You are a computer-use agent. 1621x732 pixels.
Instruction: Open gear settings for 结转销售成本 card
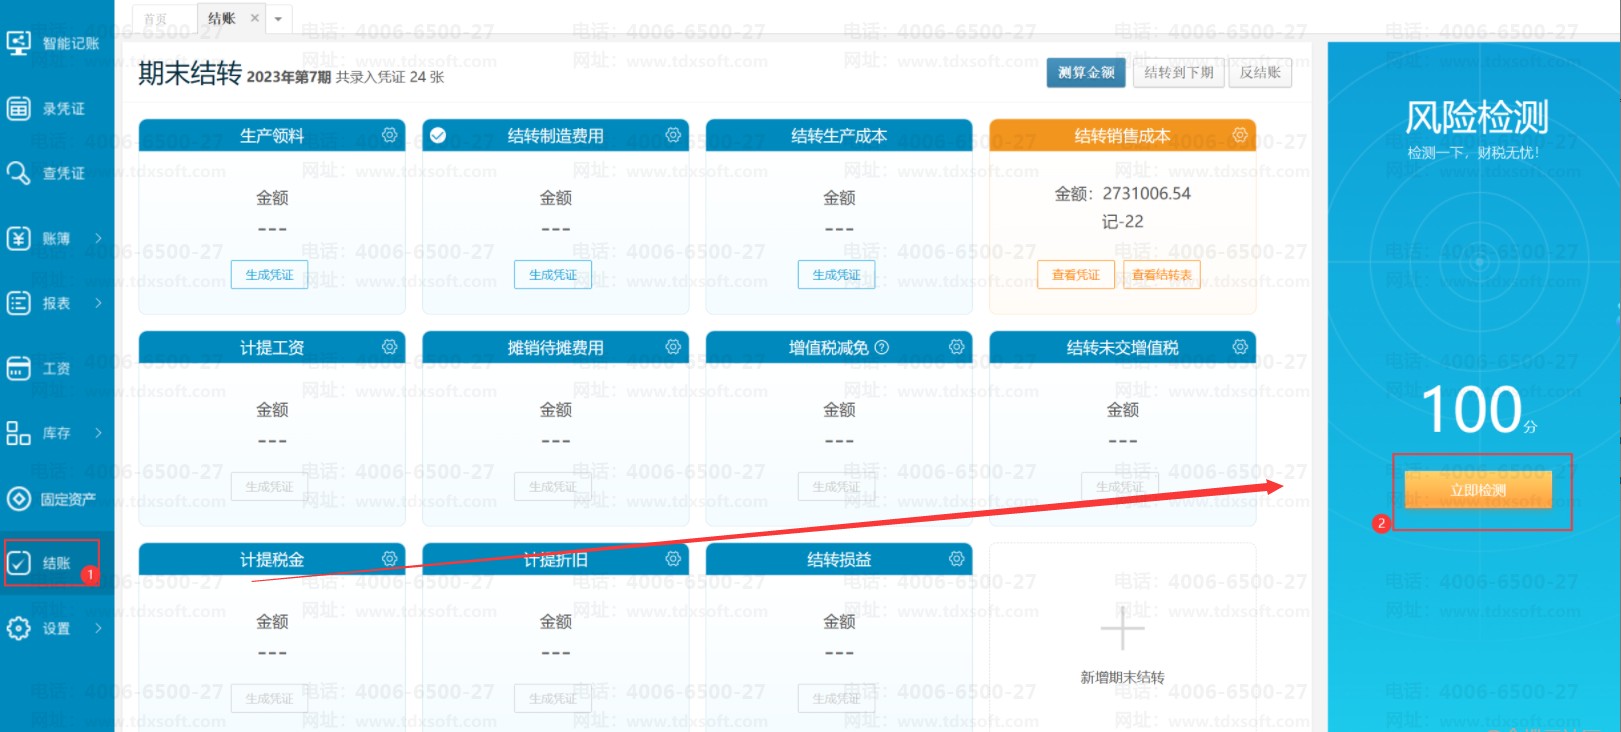pos(1240,135)
